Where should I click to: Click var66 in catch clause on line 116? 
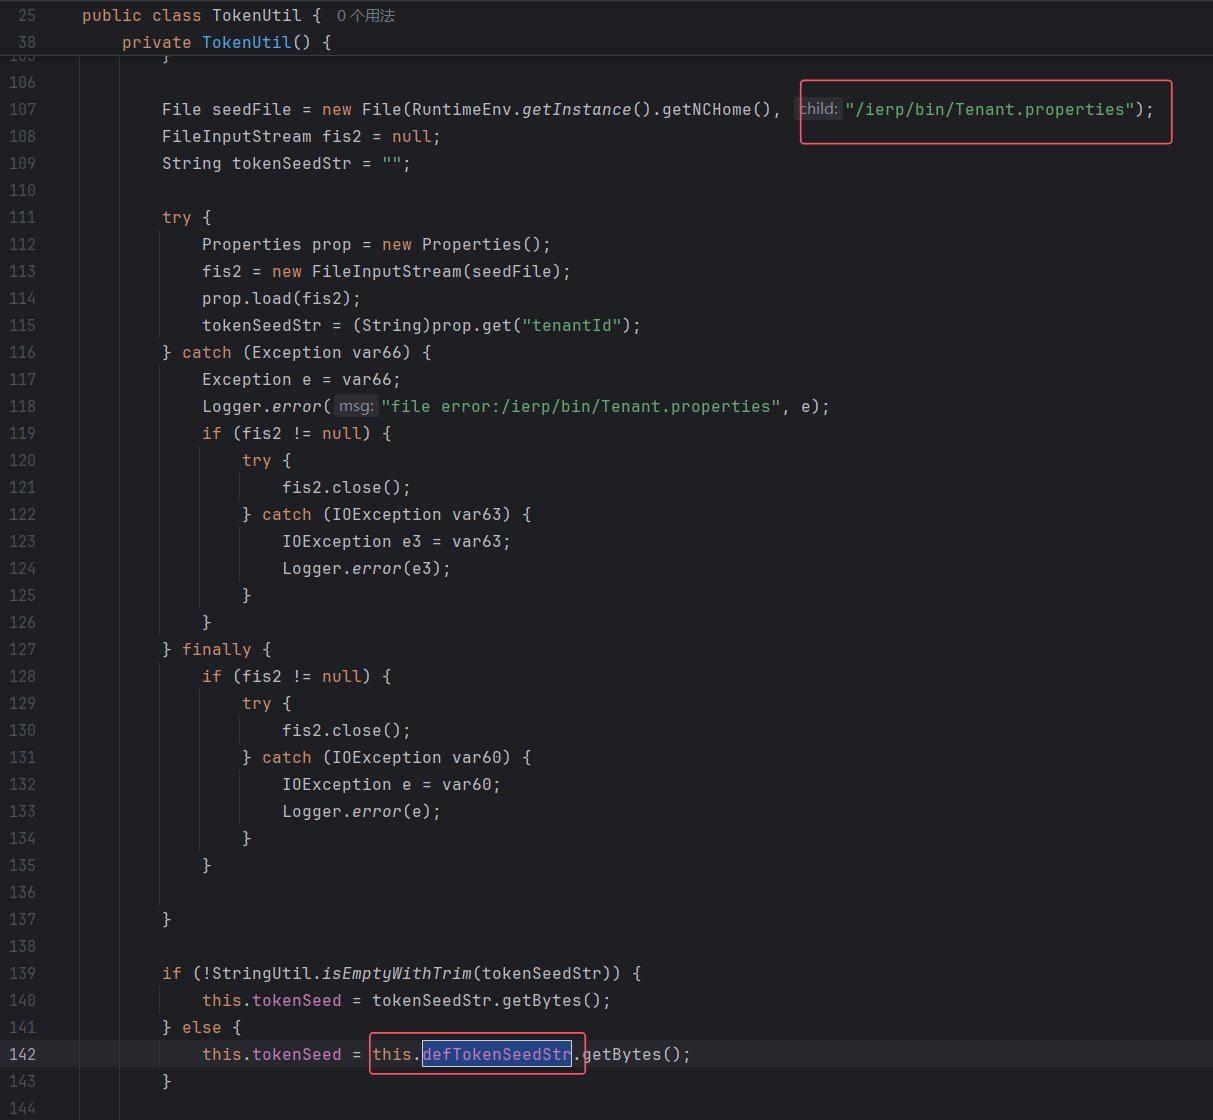tap(376, 352)
